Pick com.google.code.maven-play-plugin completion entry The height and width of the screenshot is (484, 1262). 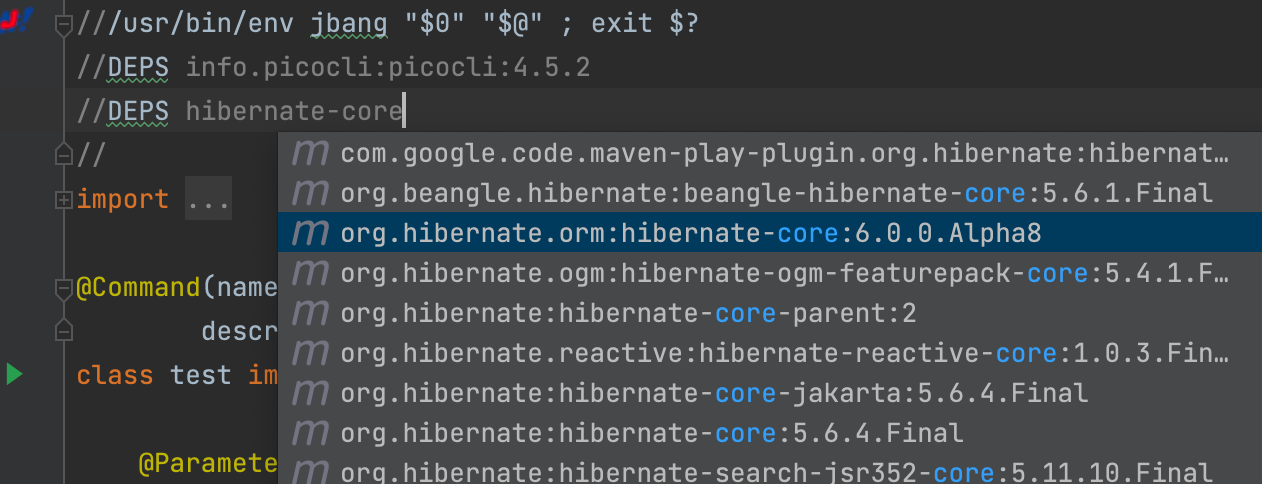tap(769, 153)
